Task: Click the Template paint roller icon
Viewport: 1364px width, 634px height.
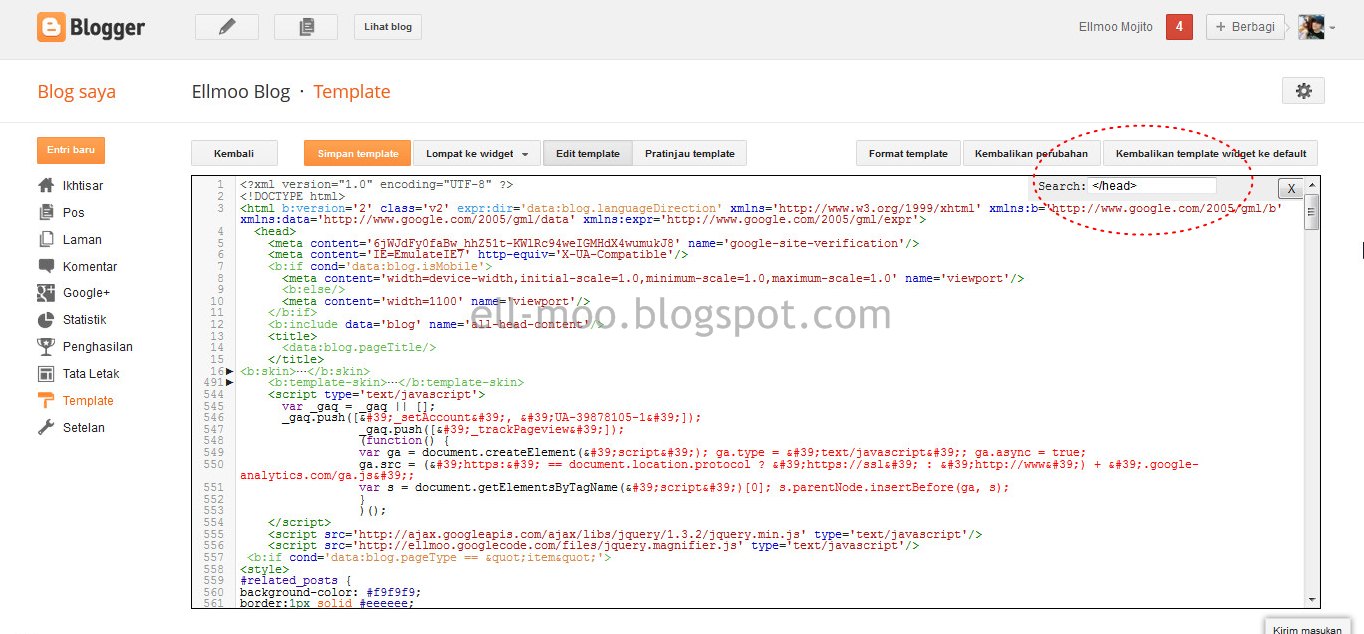Action: tap(46, 401)
